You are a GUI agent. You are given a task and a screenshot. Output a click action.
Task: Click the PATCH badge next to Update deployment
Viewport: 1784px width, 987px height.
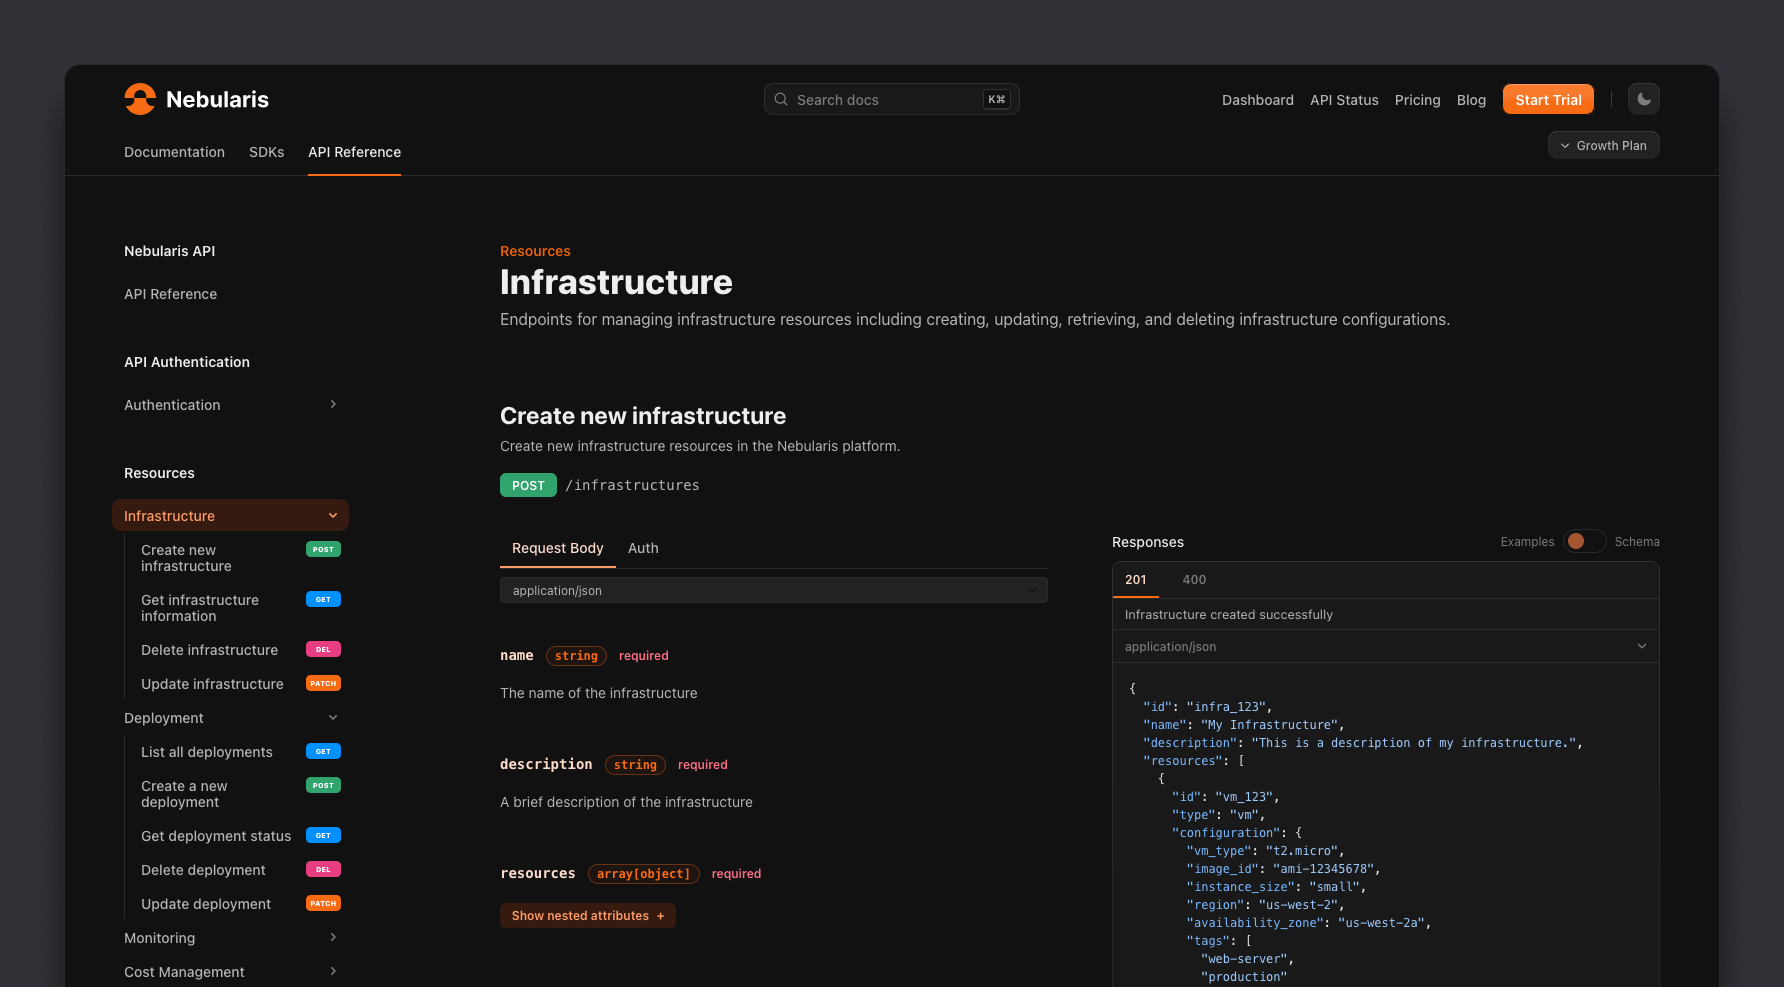[x=323, y=903]
